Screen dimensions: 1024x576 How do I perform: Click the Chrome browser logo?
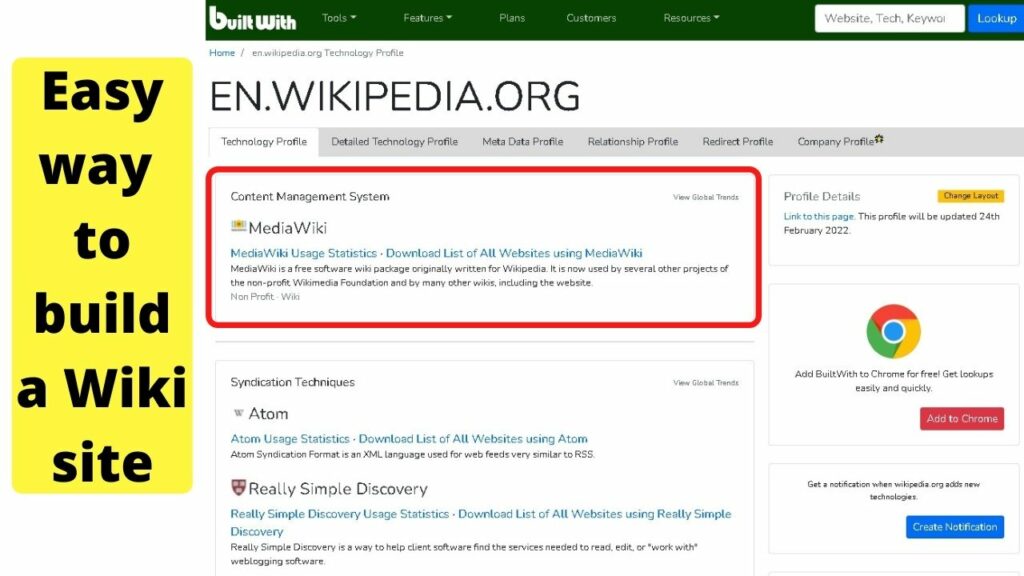coord(893,330)
